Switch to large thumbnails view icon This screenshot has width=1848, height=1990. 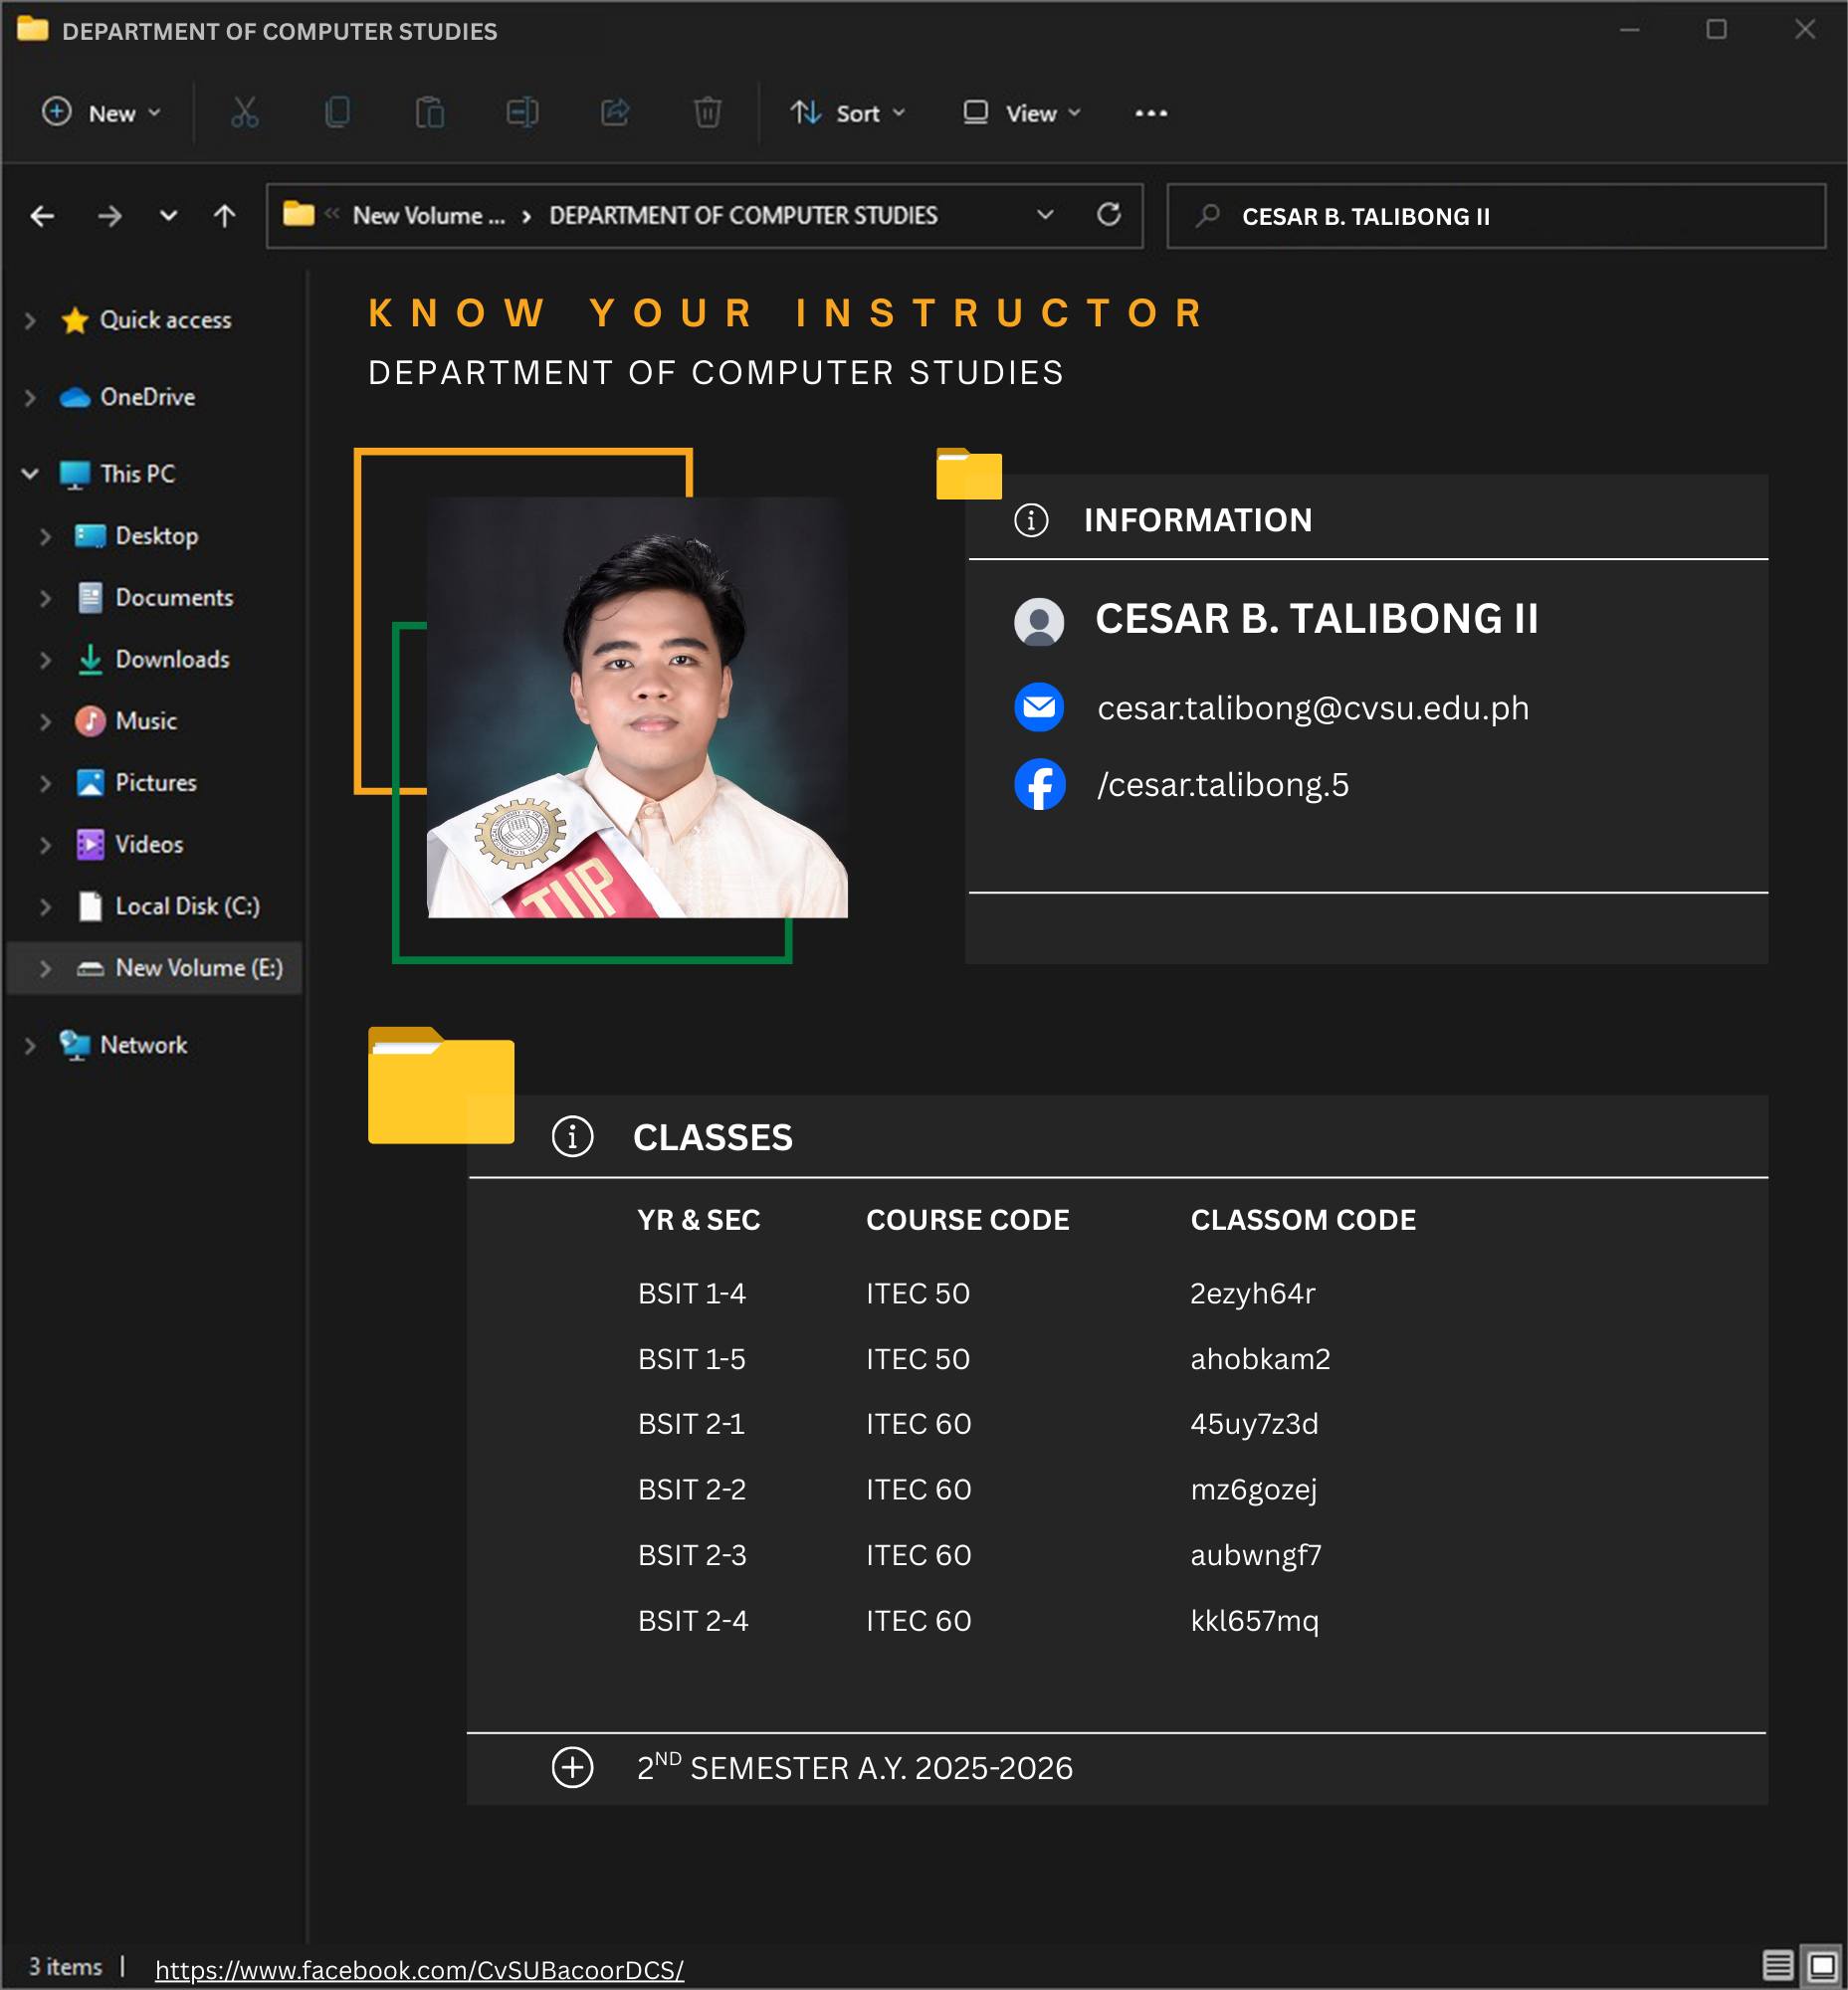coord(1821,1966)
